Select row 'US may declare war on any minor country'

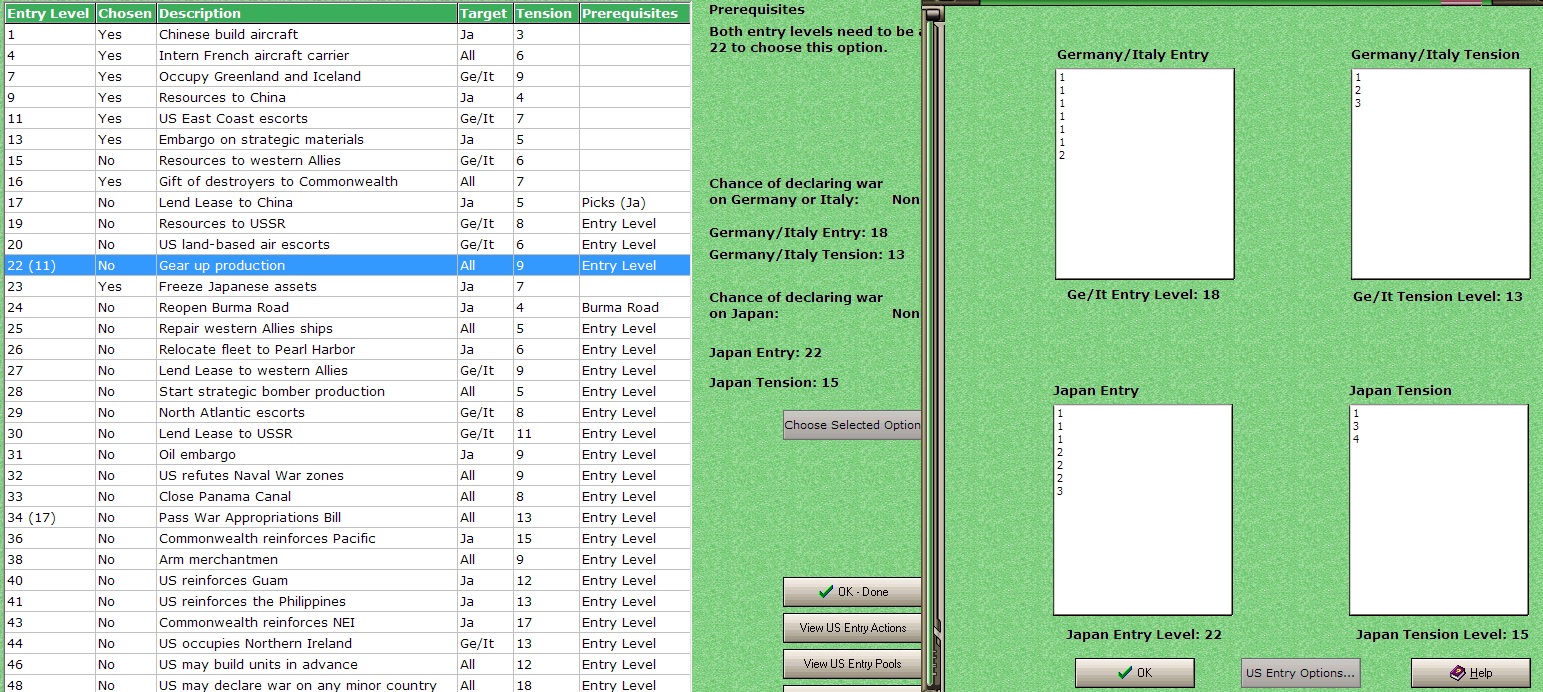point(347,684)
